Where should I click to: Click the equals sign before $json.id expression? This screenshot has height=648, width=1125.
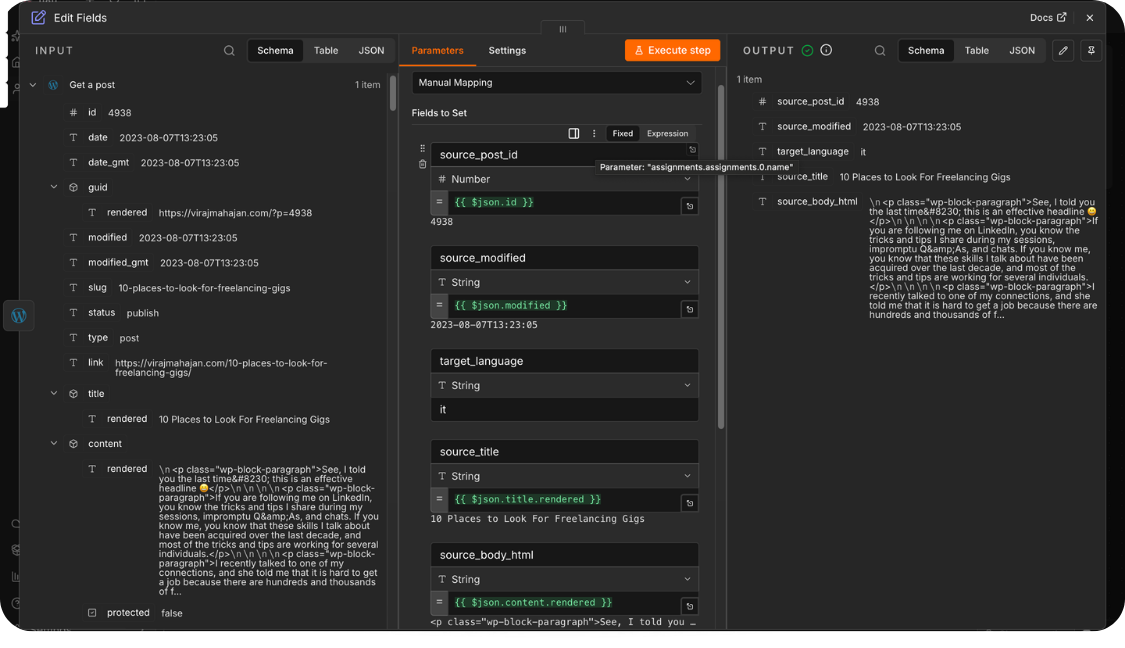click(439, 202)
